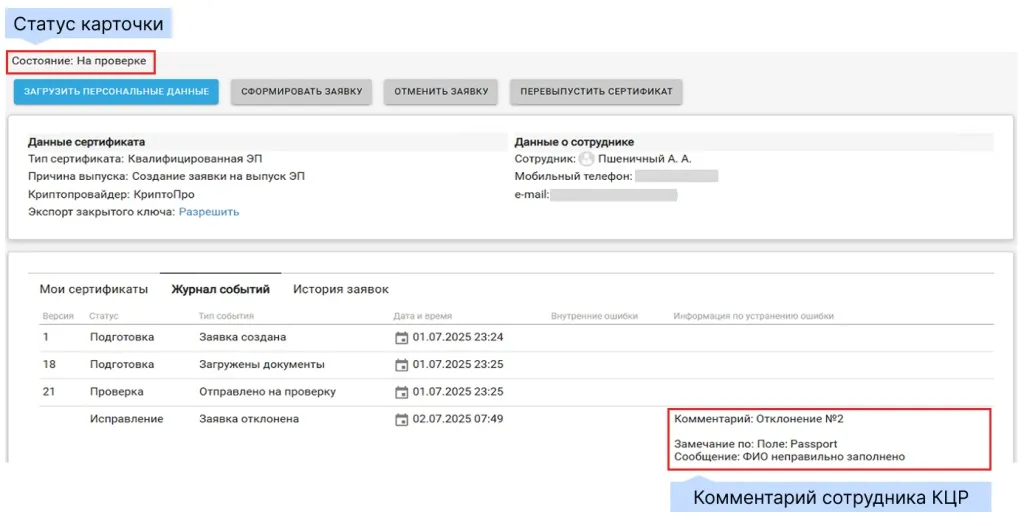Open История заявок tab
Screen dimensions: 1024x526
(x=340, y=289)
